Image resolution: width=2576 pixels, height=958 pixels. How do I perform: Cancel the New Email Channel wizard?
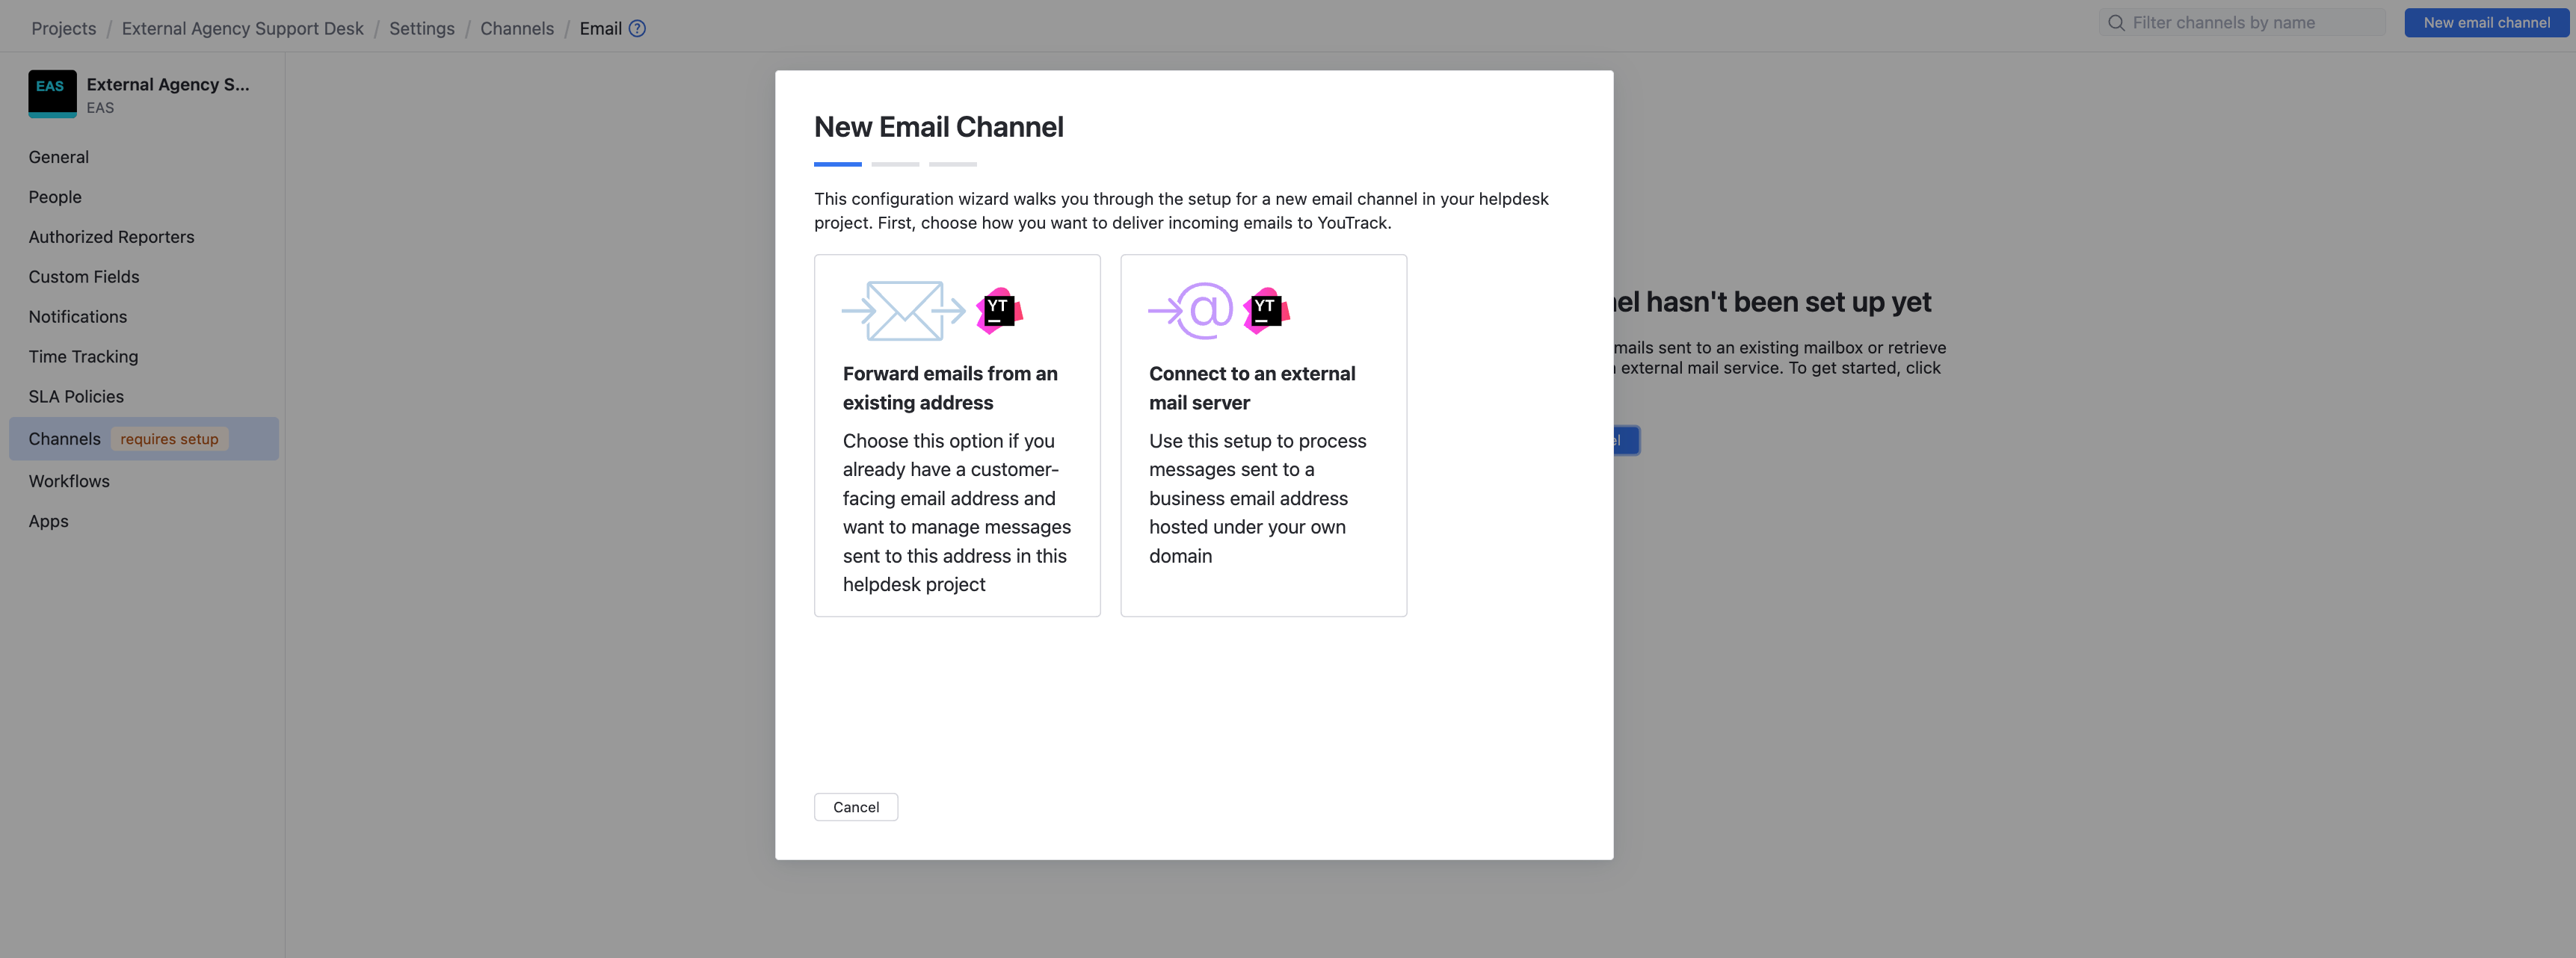point(856,807)
